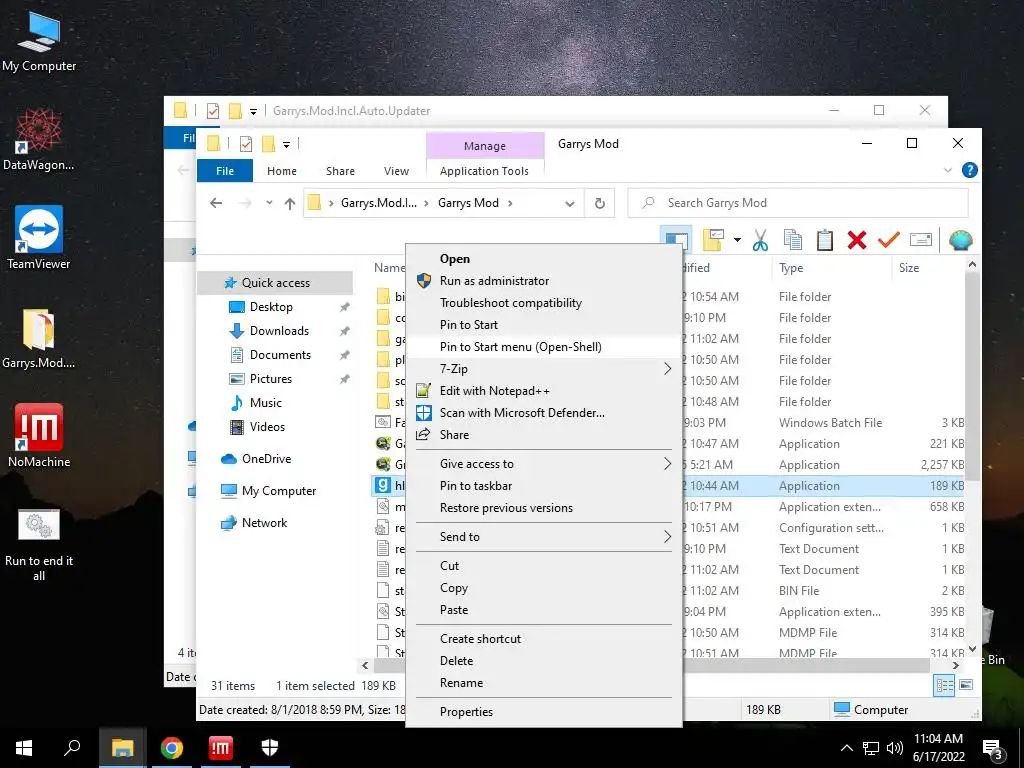
Task: Switch to Details view icon in status bar
Action: [x=944, y=685]
